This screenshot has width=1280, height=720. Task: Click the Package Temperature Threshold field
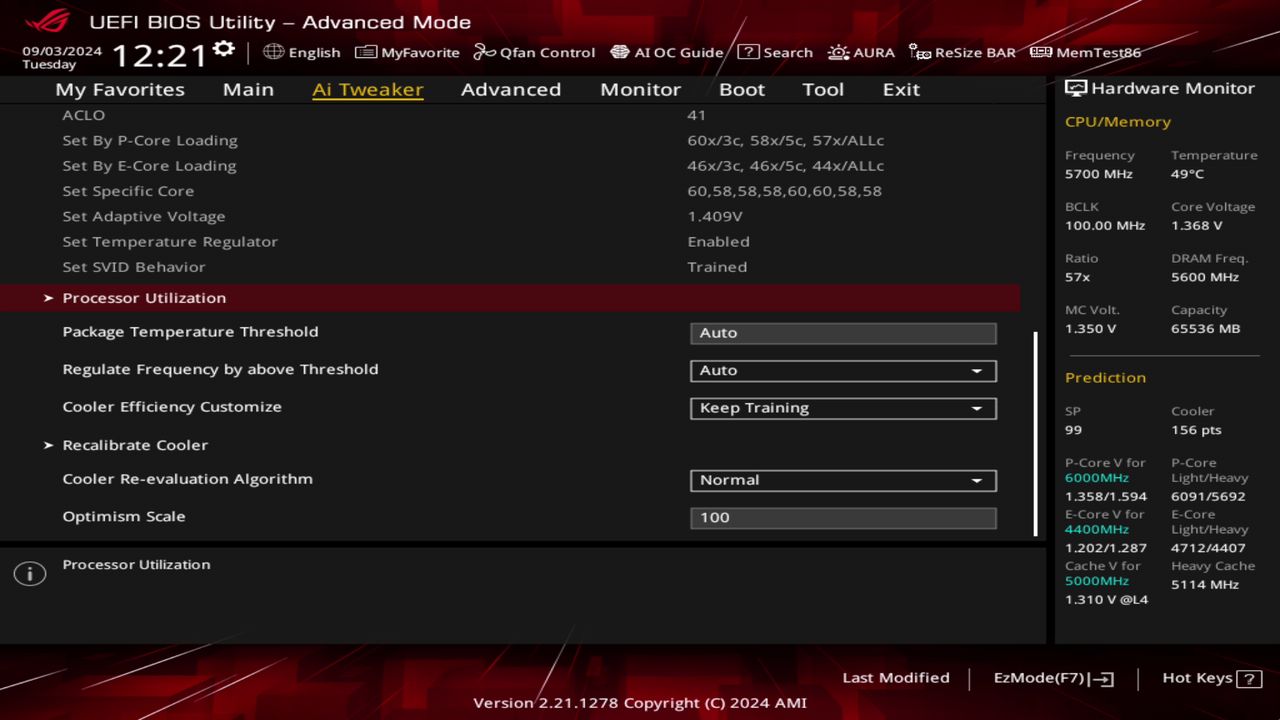pyautogui.click(x=843, y=333)
